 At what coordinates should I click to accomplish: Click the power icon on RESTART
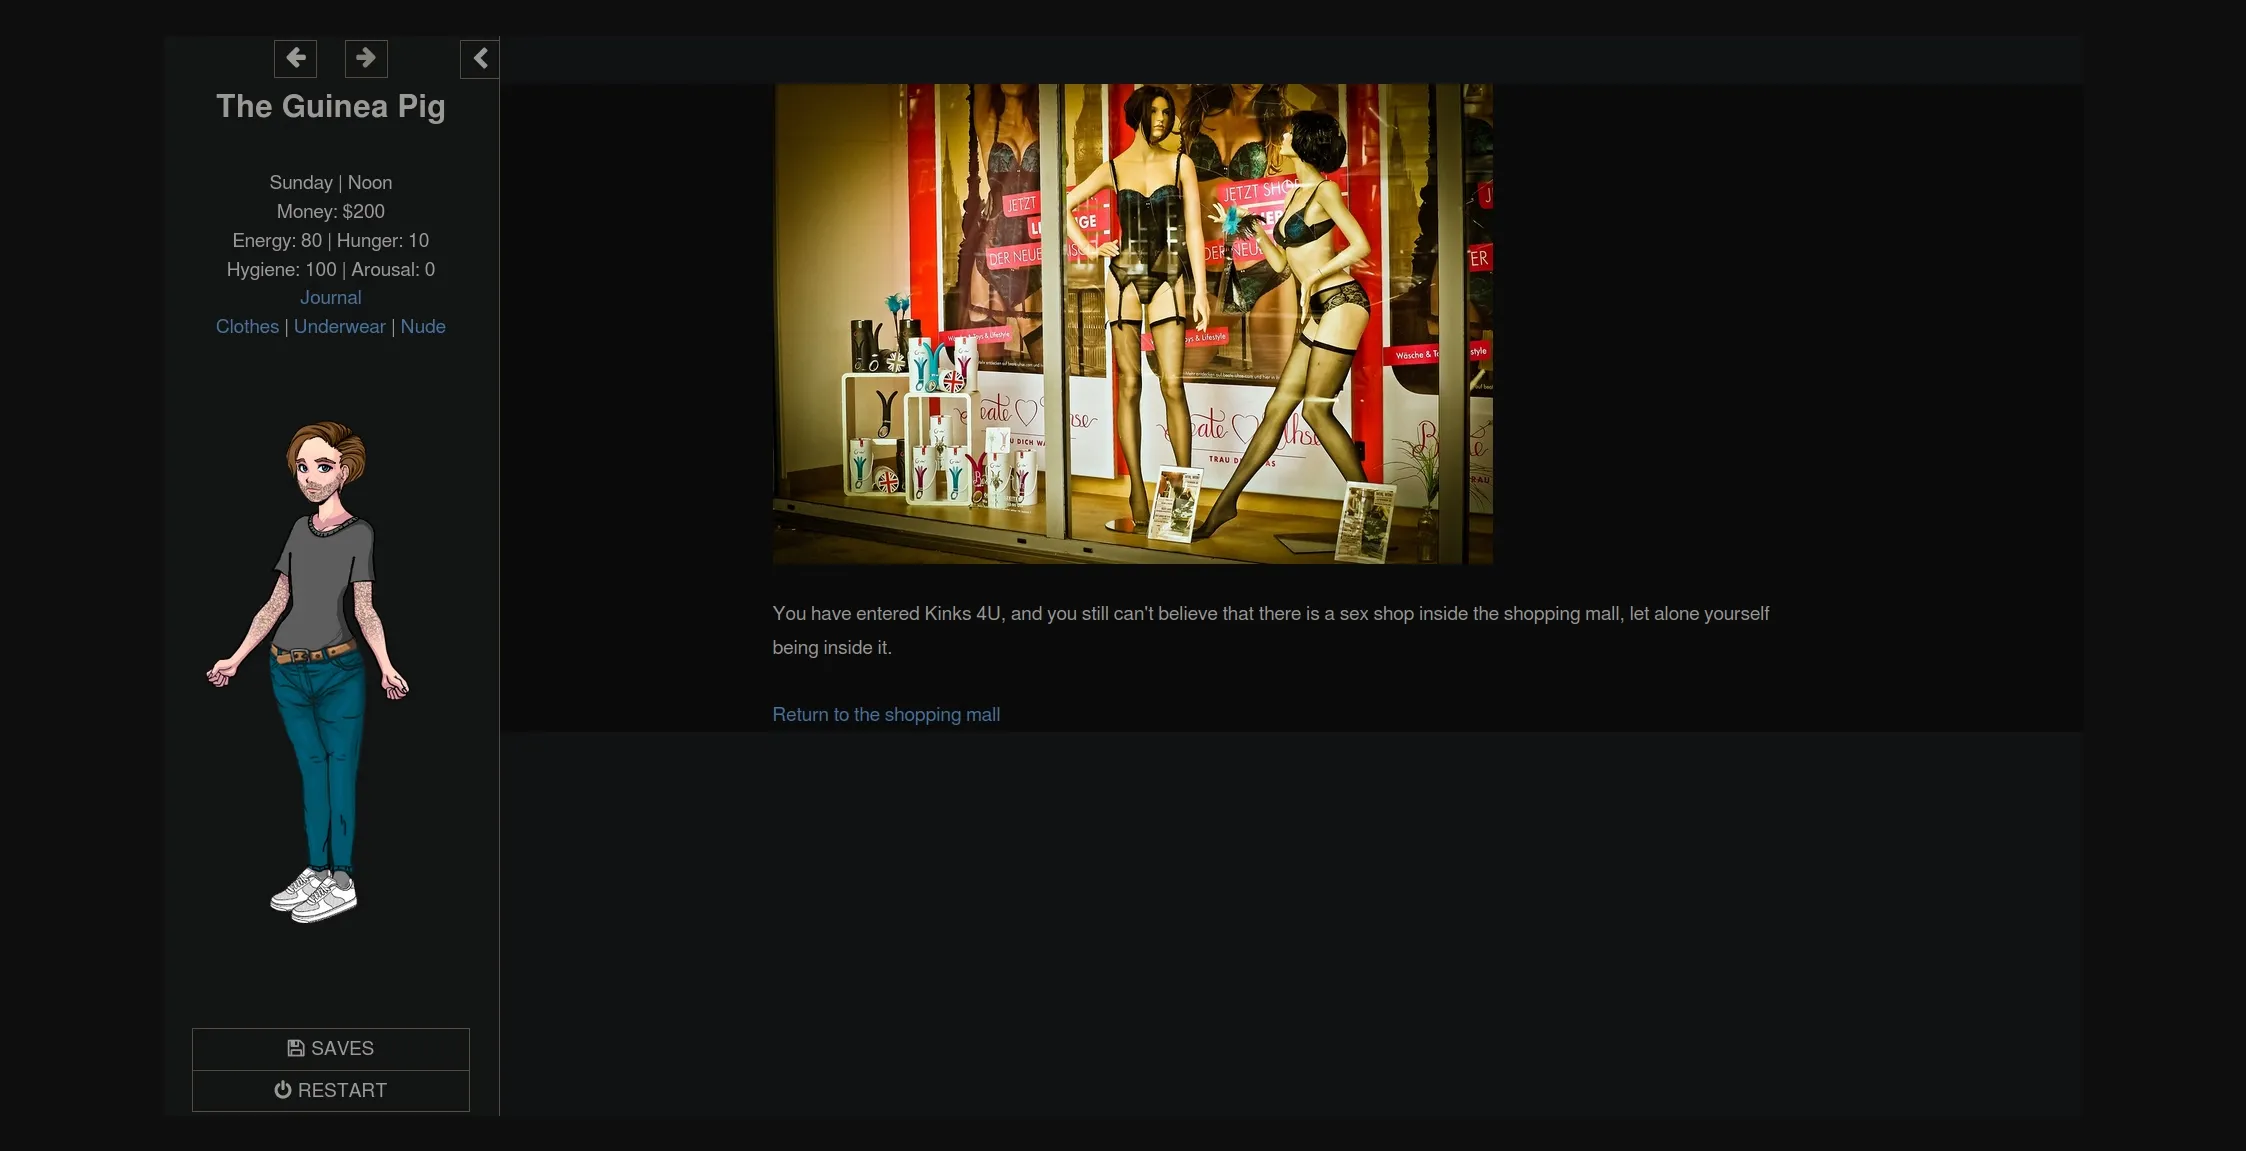[283, 1090]
